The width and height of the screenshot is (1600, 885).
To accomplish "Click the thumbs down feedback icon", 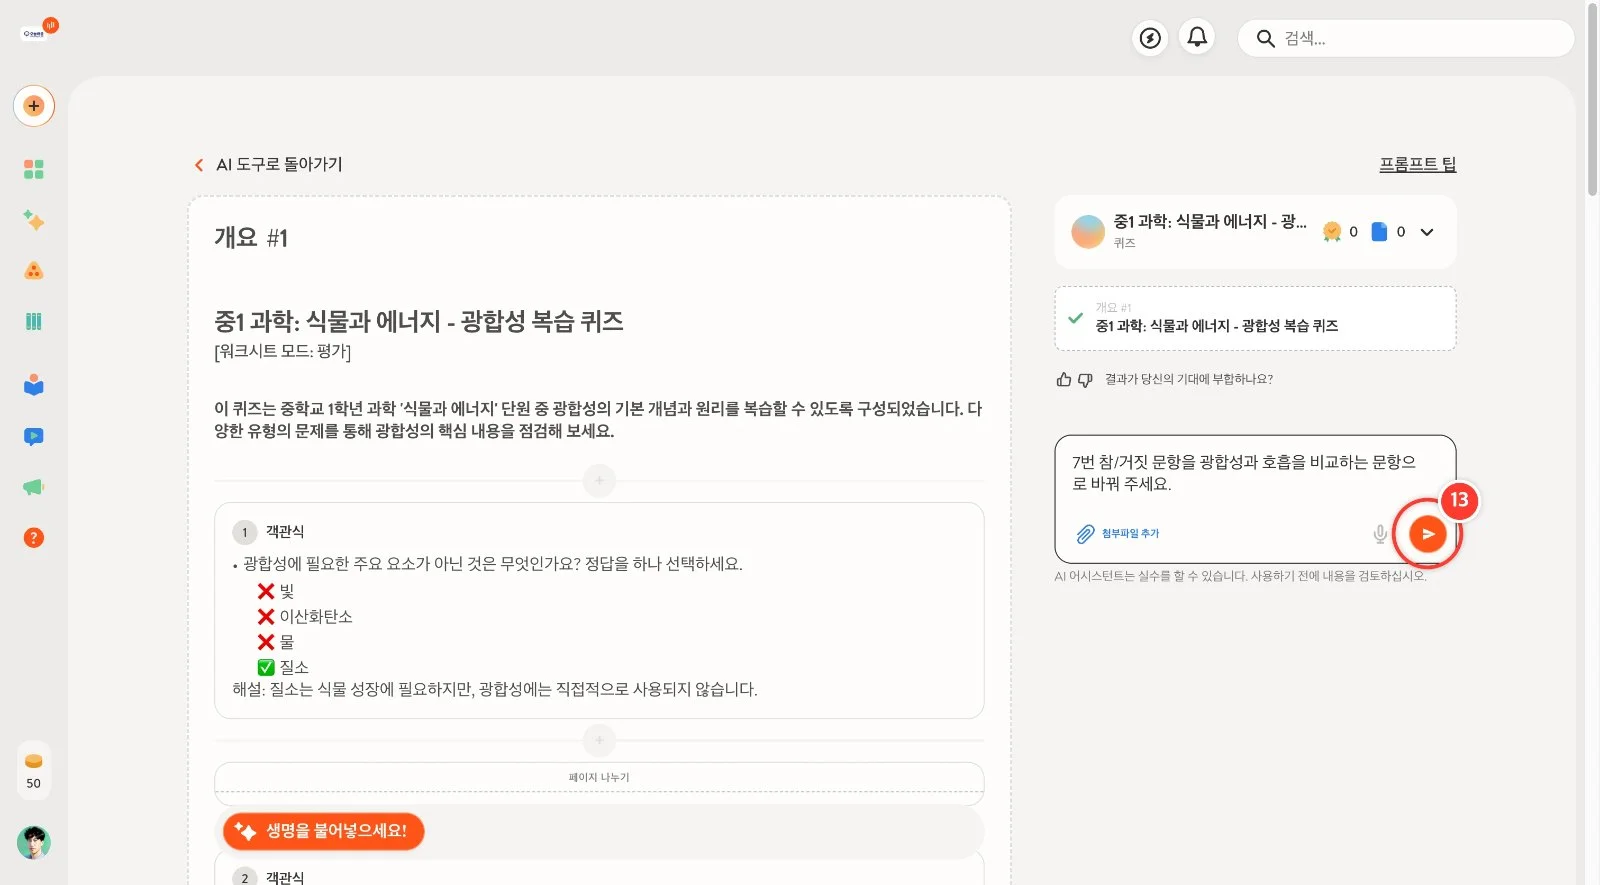I will pos(1085,380).
